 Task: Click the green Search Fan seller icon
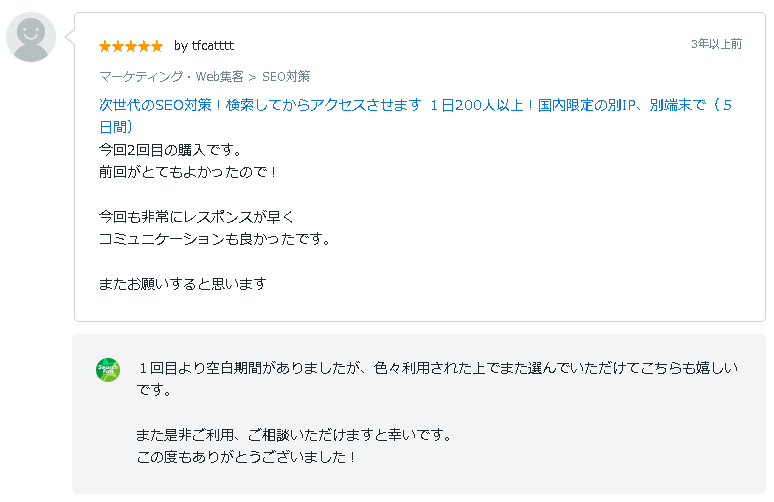(x=108, y=370)
